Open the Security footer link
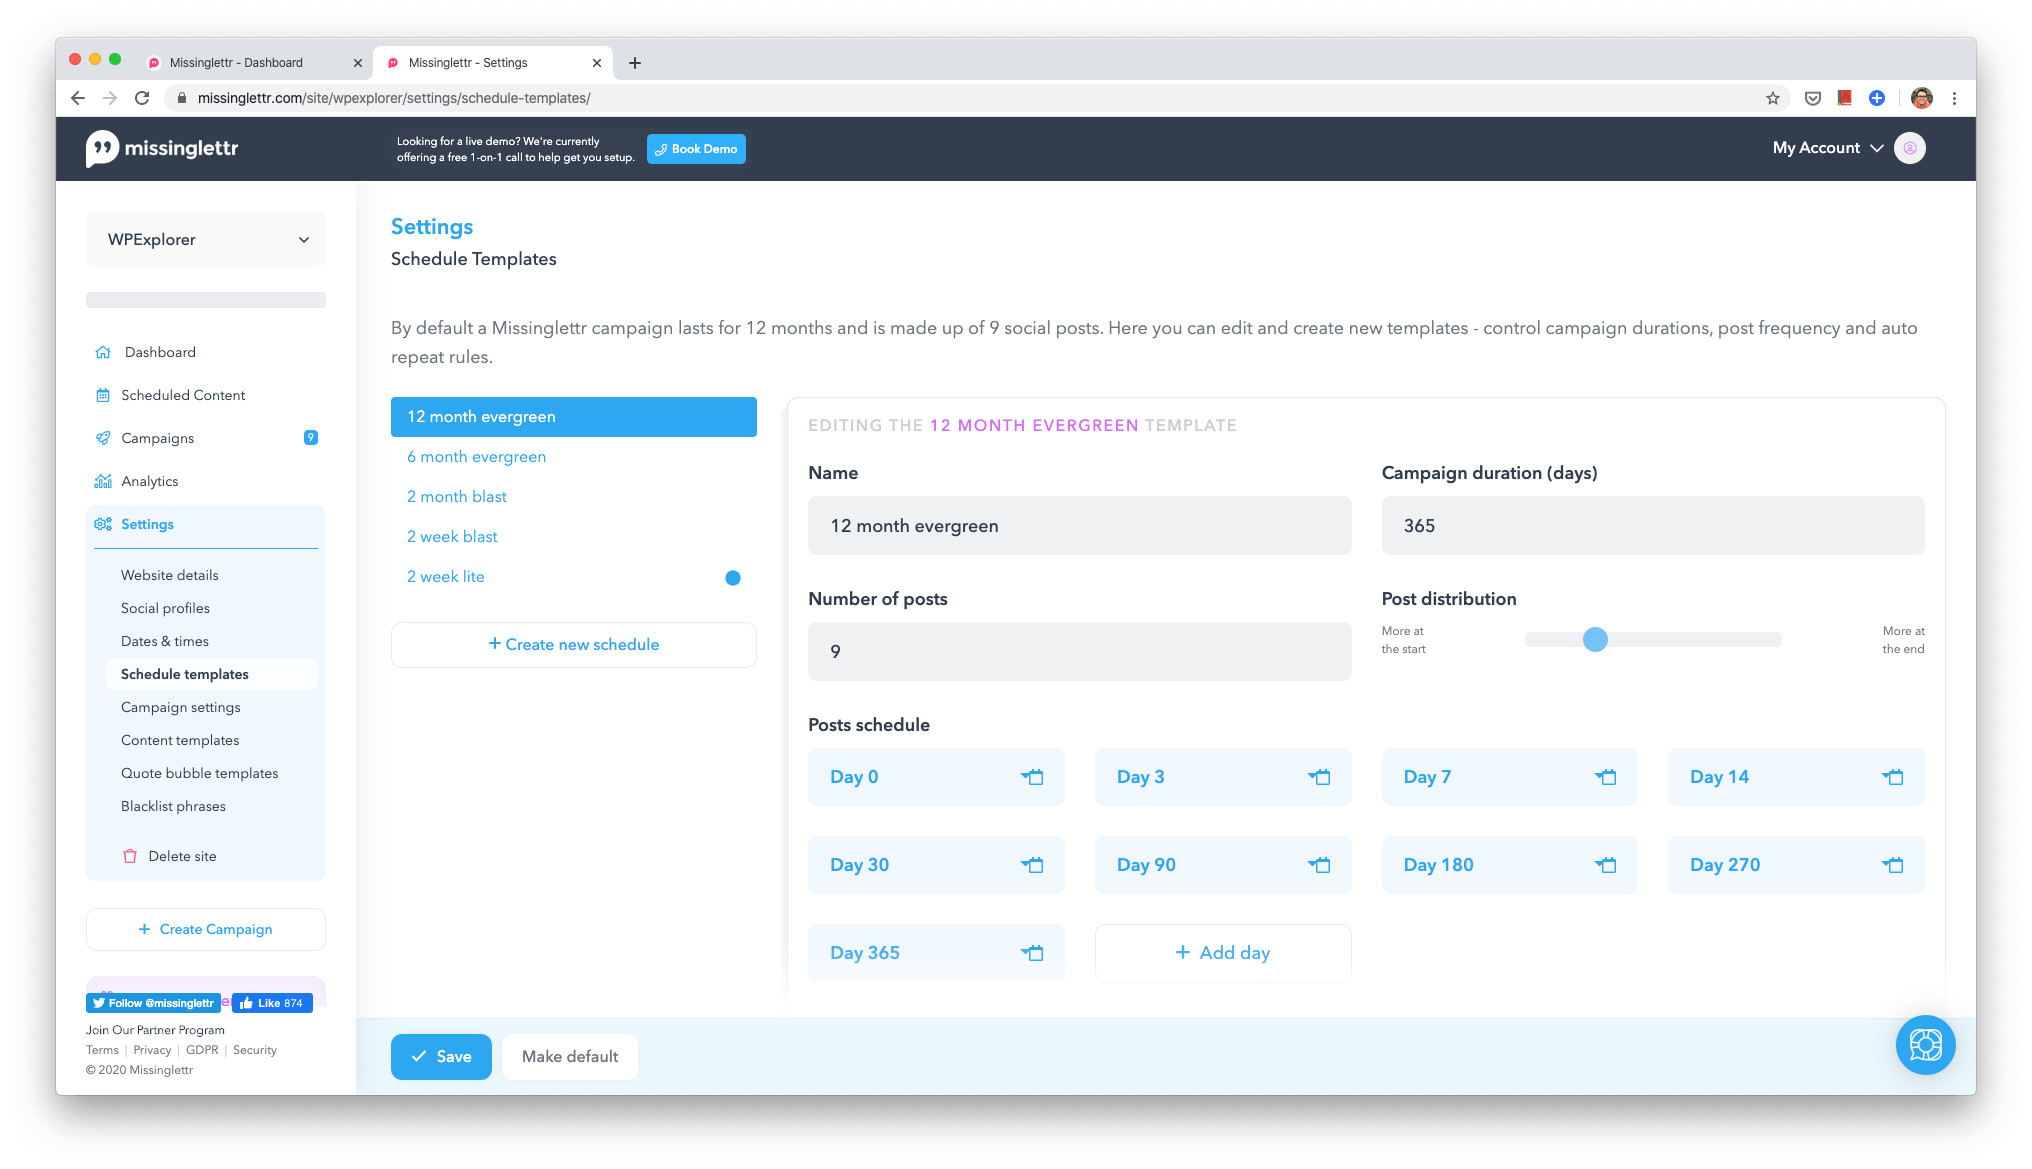 [x=255, y=1050]
